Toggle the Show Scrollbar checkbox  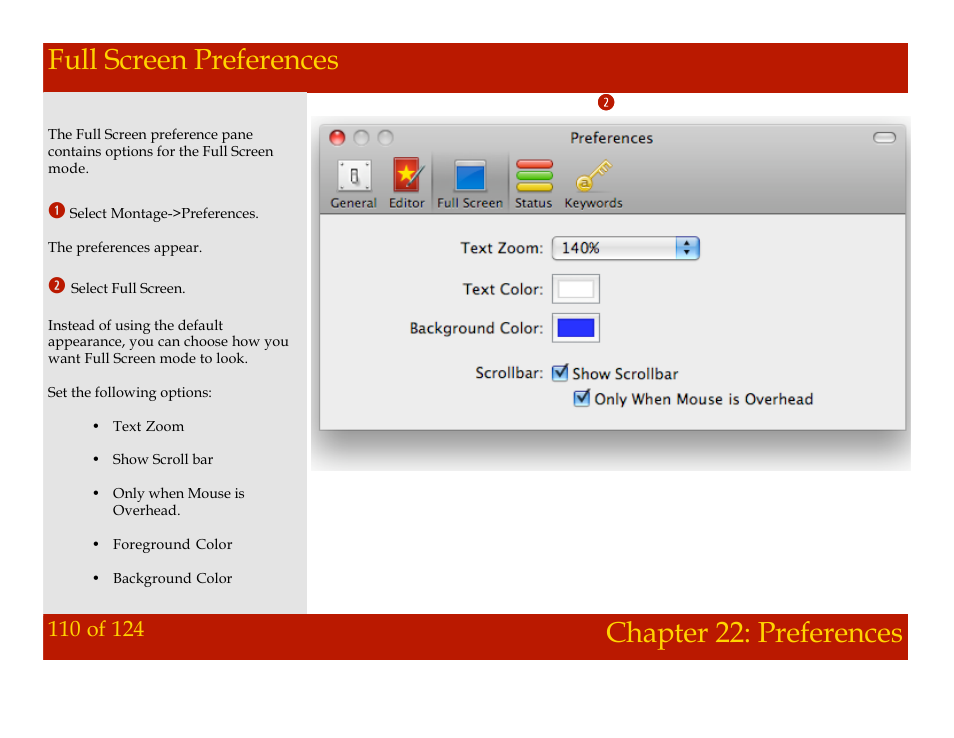[x=560, y=372]
